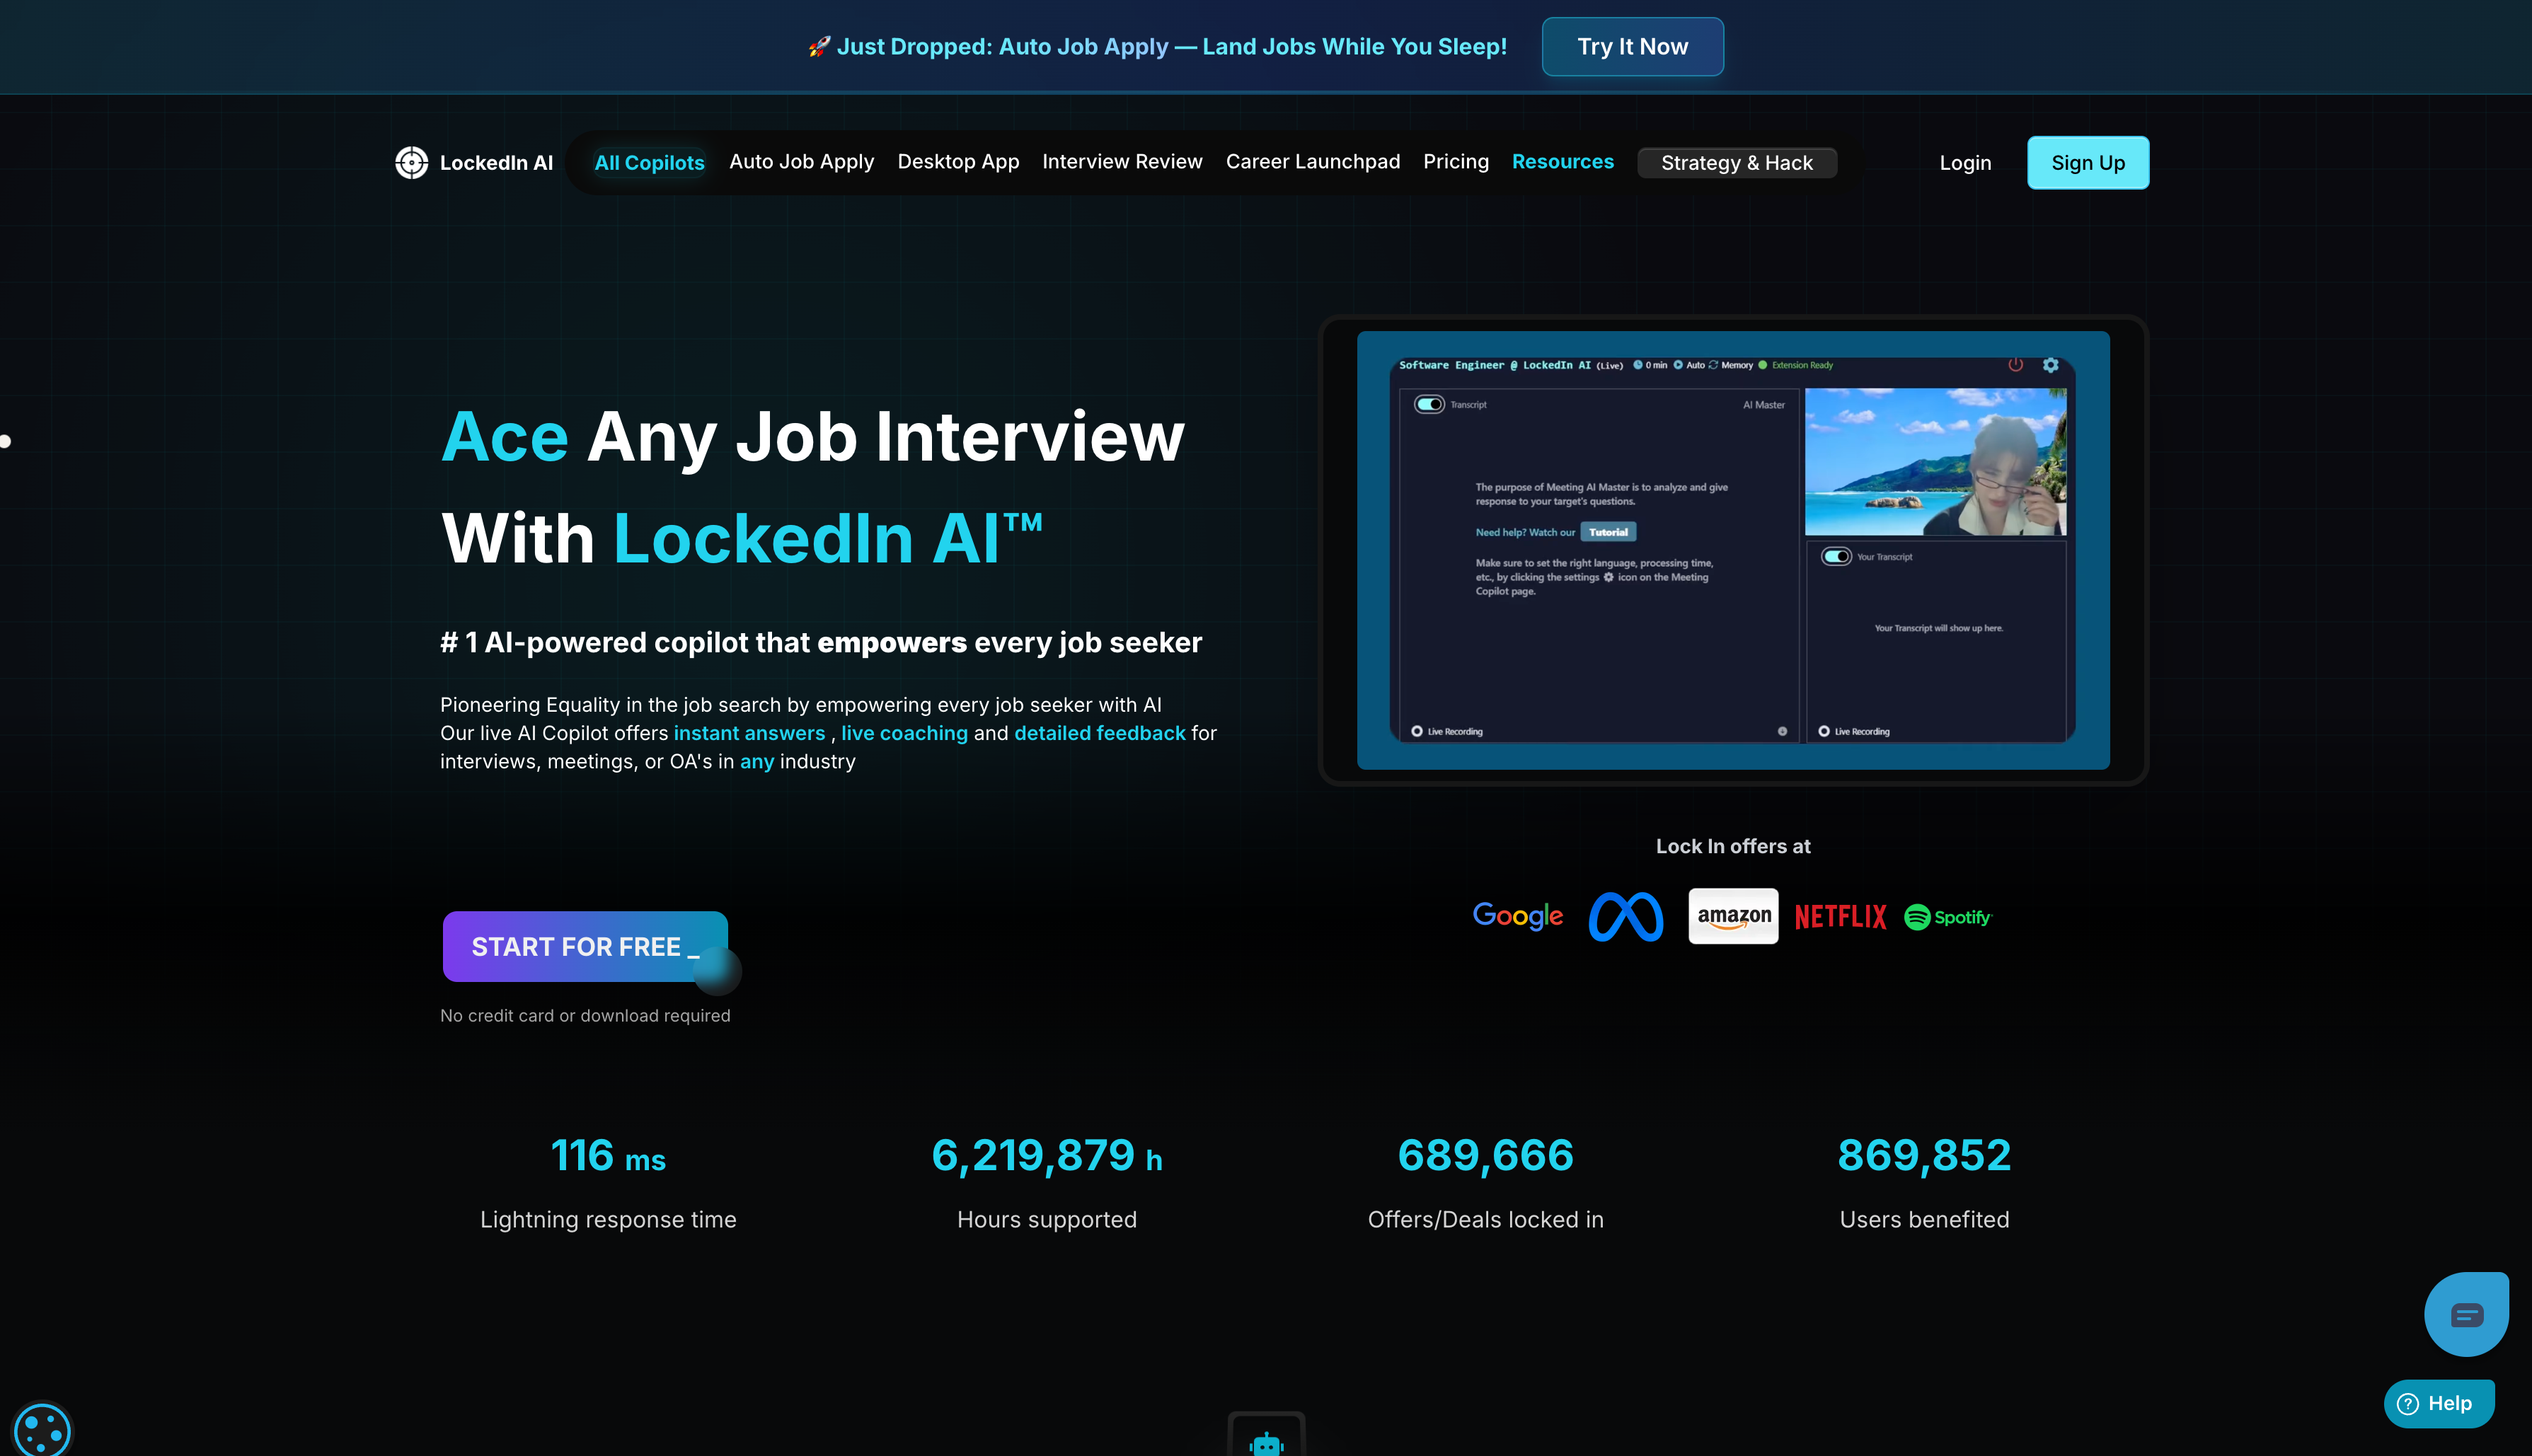Click the 'live coaching' highlighted text

pos(904,733)
